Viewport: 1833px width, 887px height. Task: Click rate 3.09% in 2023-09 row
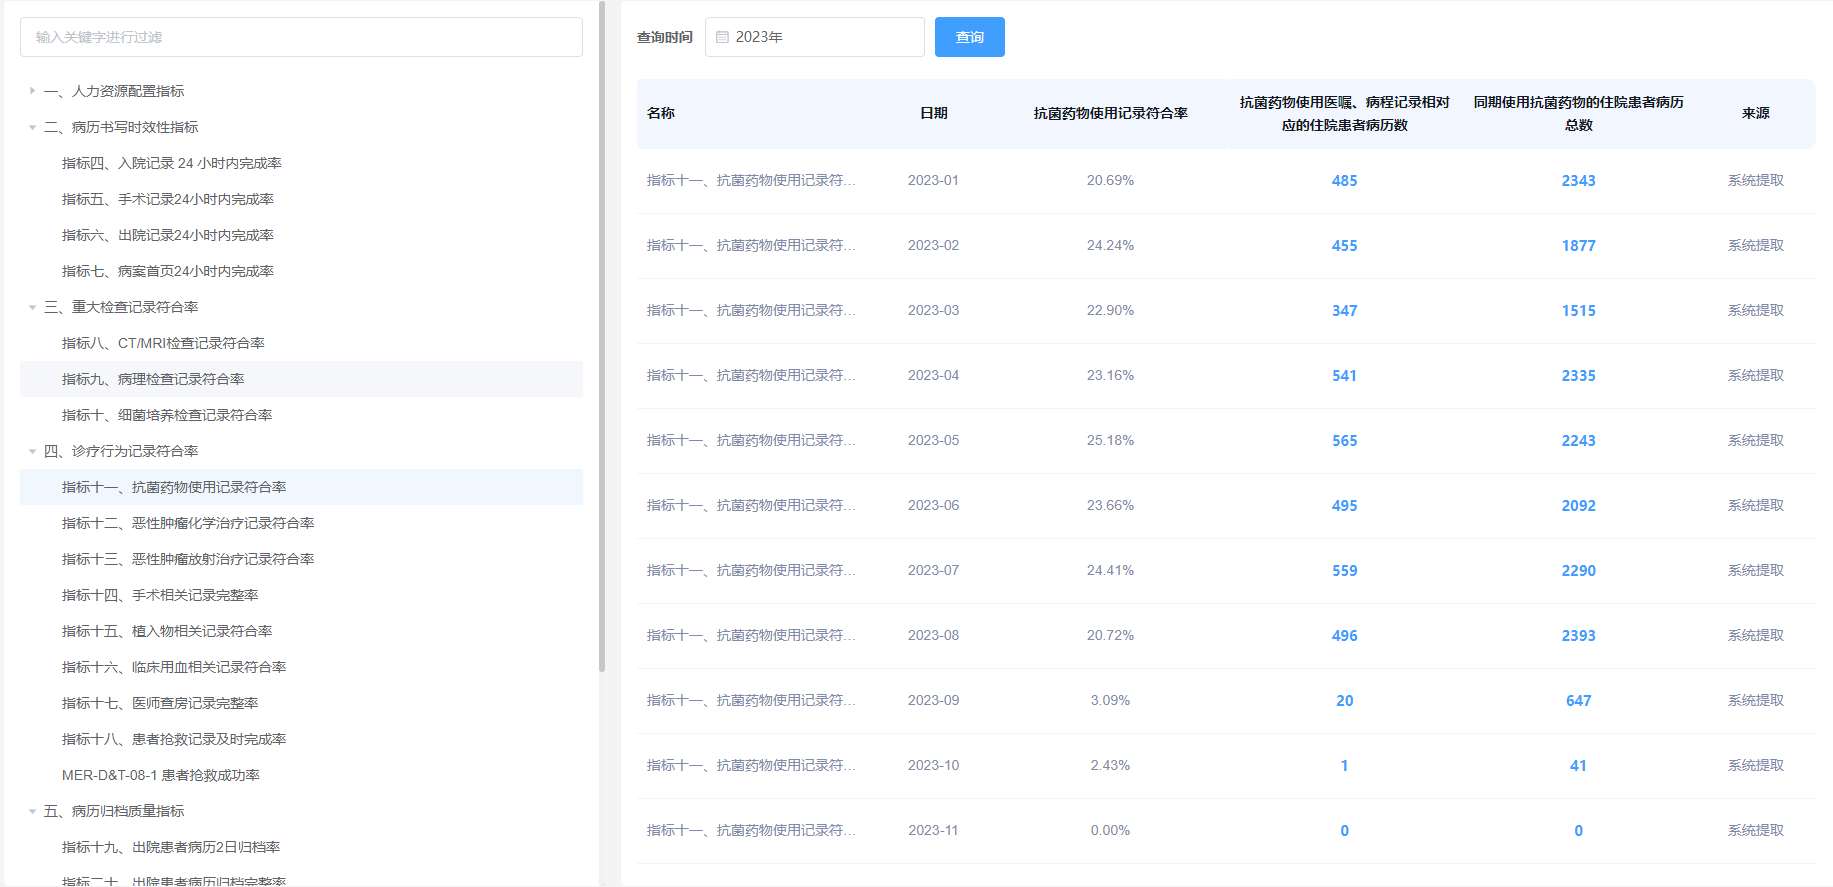click(x=1110, y=701)
